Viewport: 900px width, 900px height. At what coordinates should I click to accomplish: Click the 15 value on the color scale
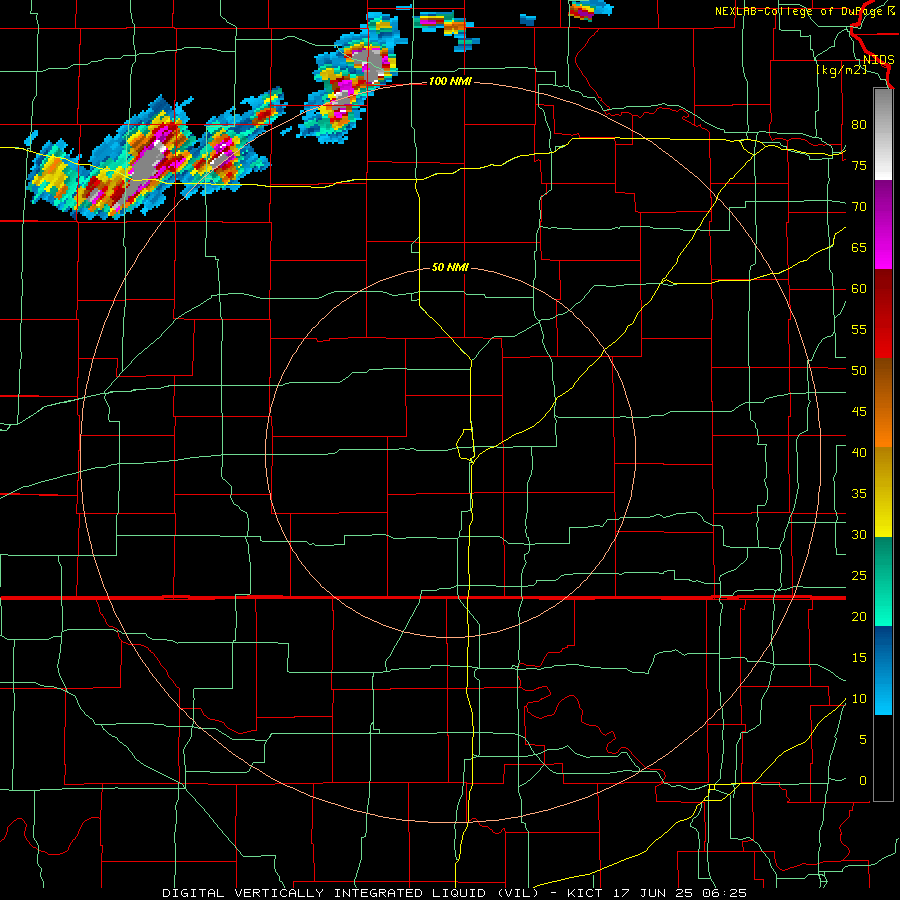tap(859, 658)
